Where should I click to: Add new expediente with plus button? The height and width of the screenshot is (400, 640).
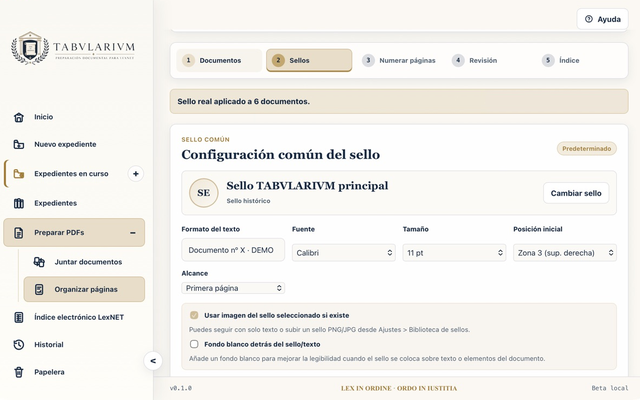[x=136, y=174]
